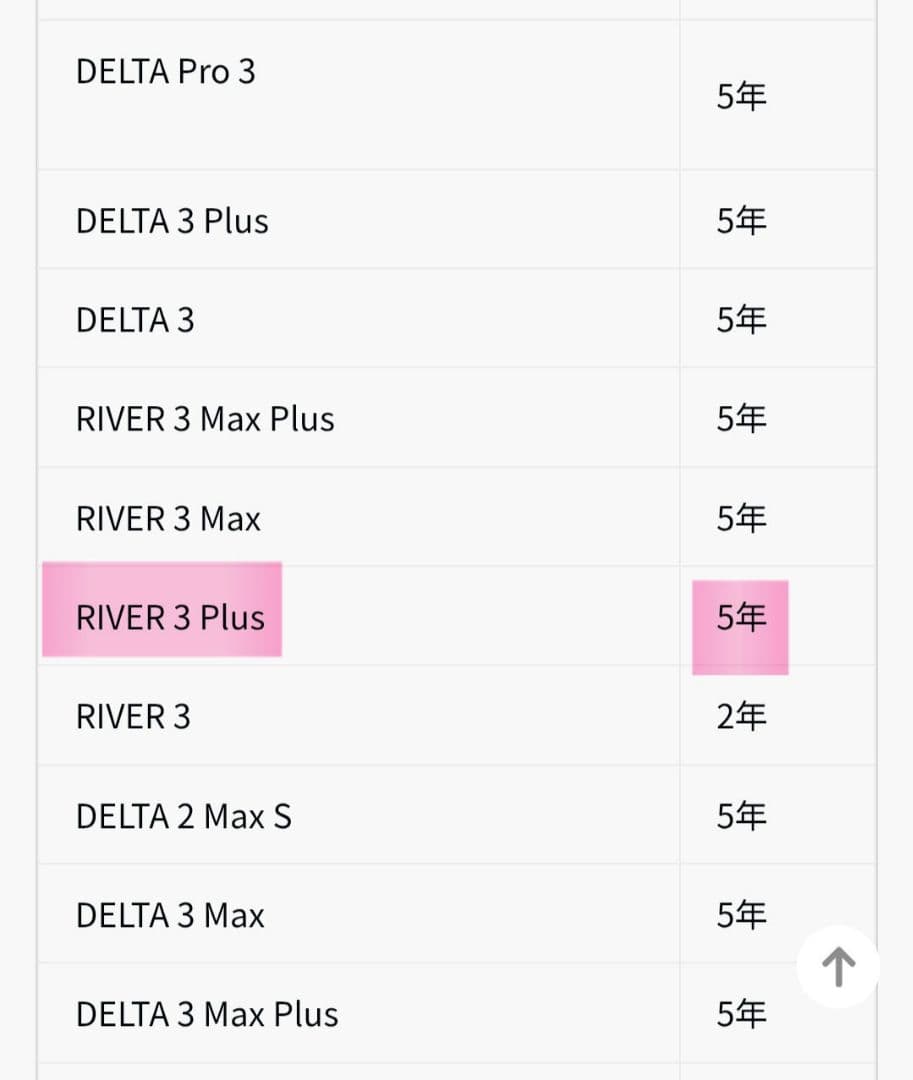Click the 5年 value for DELTA 2 Max S

741,817
